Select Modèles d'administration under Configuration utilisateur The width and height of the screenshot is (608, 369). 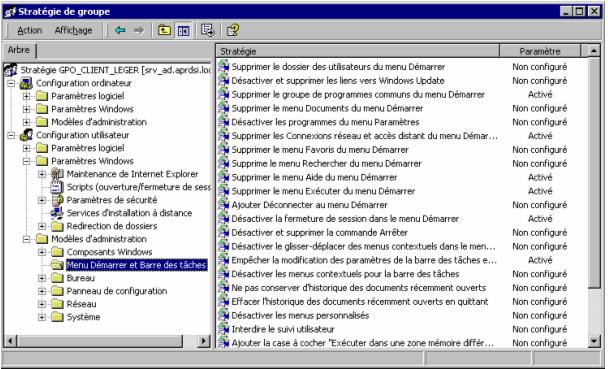click(99, 239)
